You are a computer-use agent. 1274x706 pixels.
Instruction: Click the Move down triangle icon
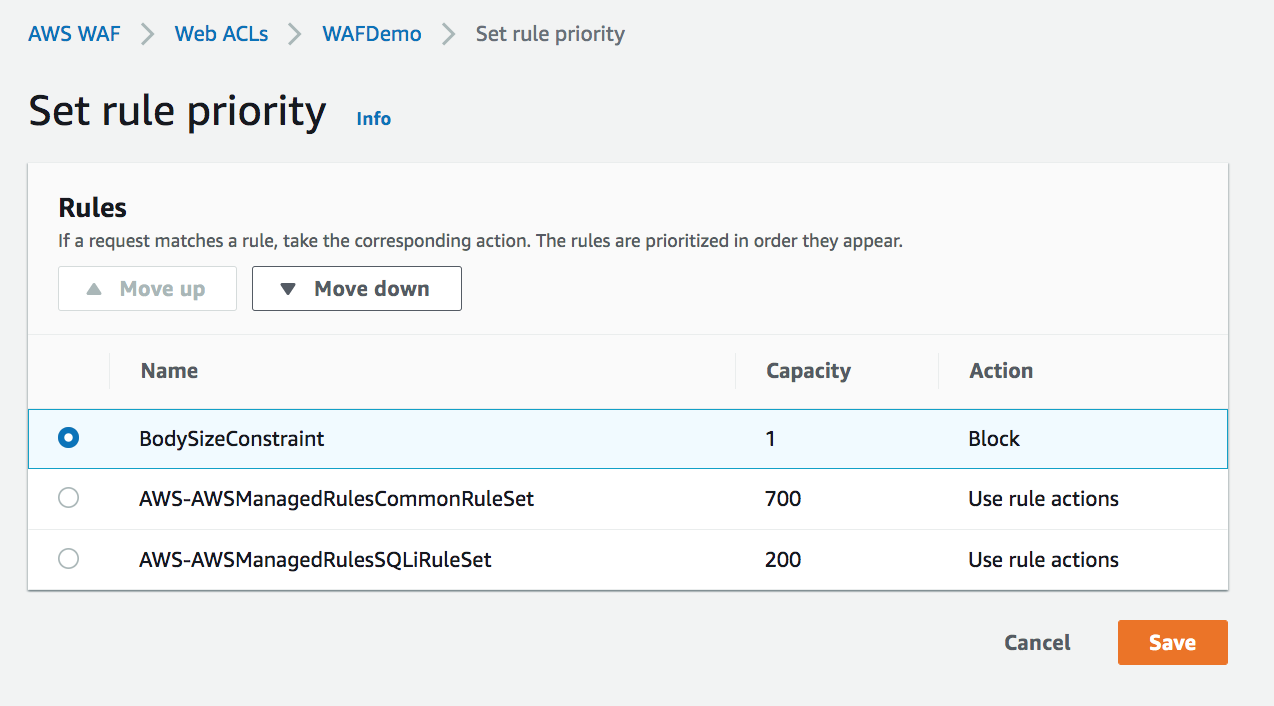coord(288,289)
